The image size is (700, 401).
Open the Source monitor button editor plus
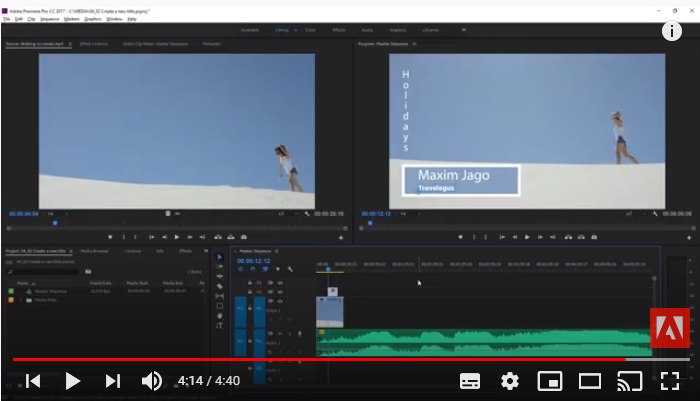tap(341, 238)
